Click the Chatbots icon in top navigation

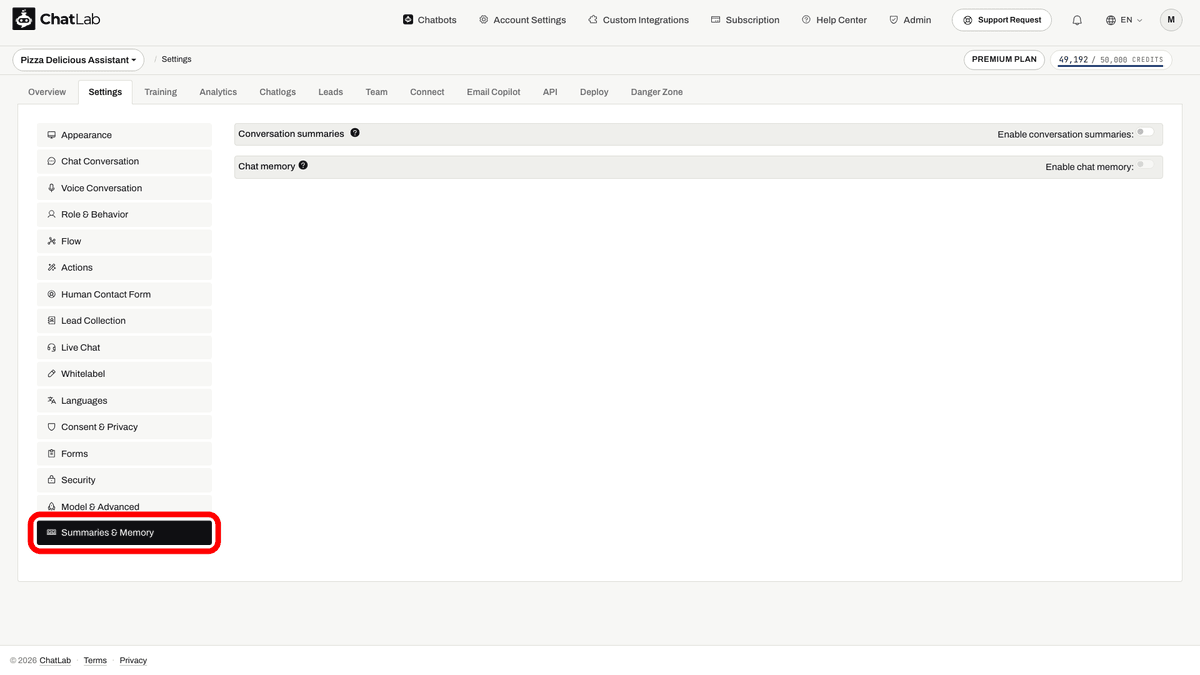click(408, 20)
